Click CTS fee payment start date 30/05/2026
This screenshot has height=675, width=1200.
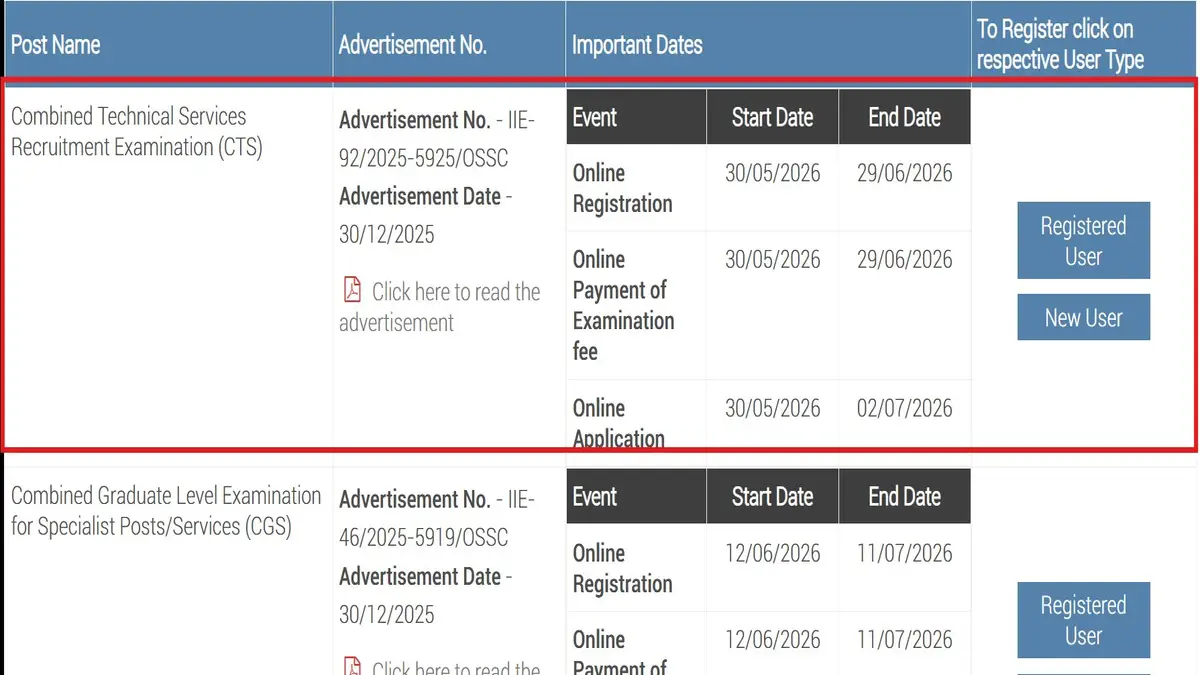pyautogui.click(x=772, y=259)
